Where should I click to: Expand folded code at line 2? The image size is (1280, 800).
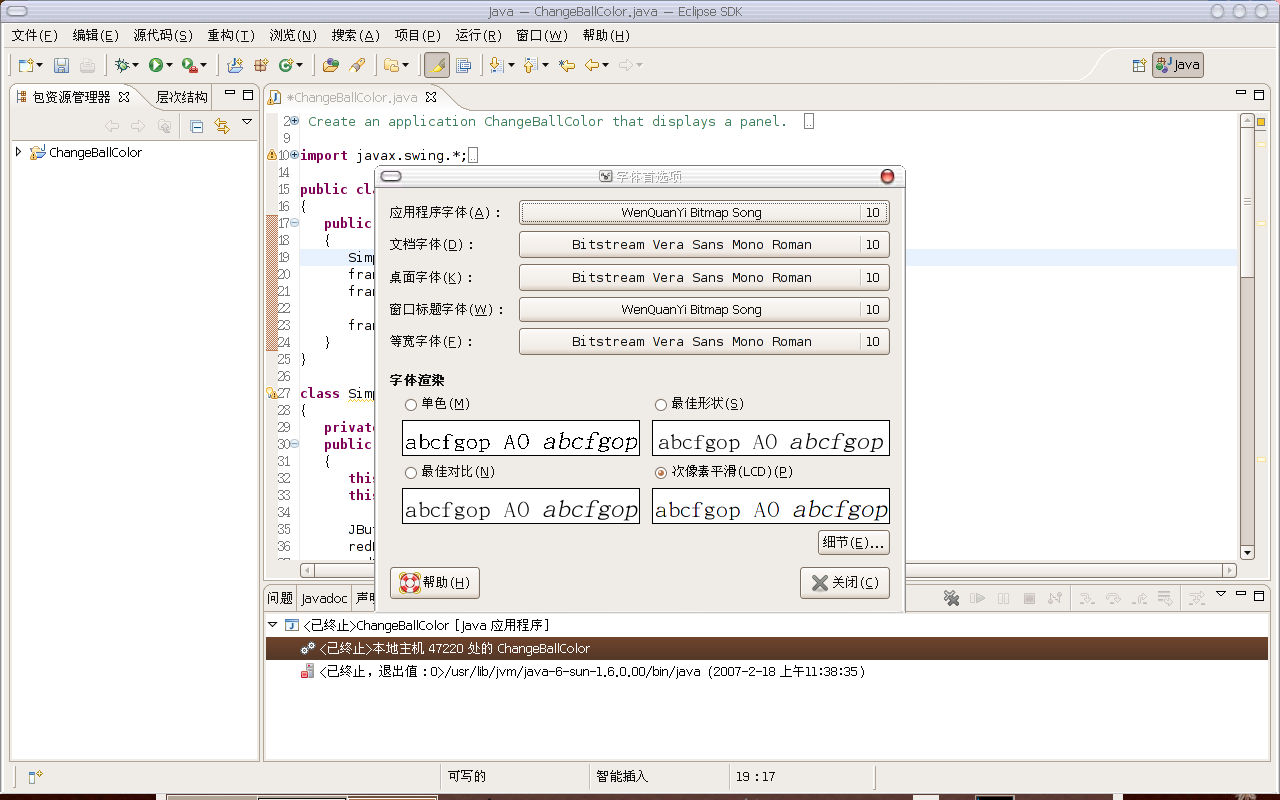[x=295, y=121]
